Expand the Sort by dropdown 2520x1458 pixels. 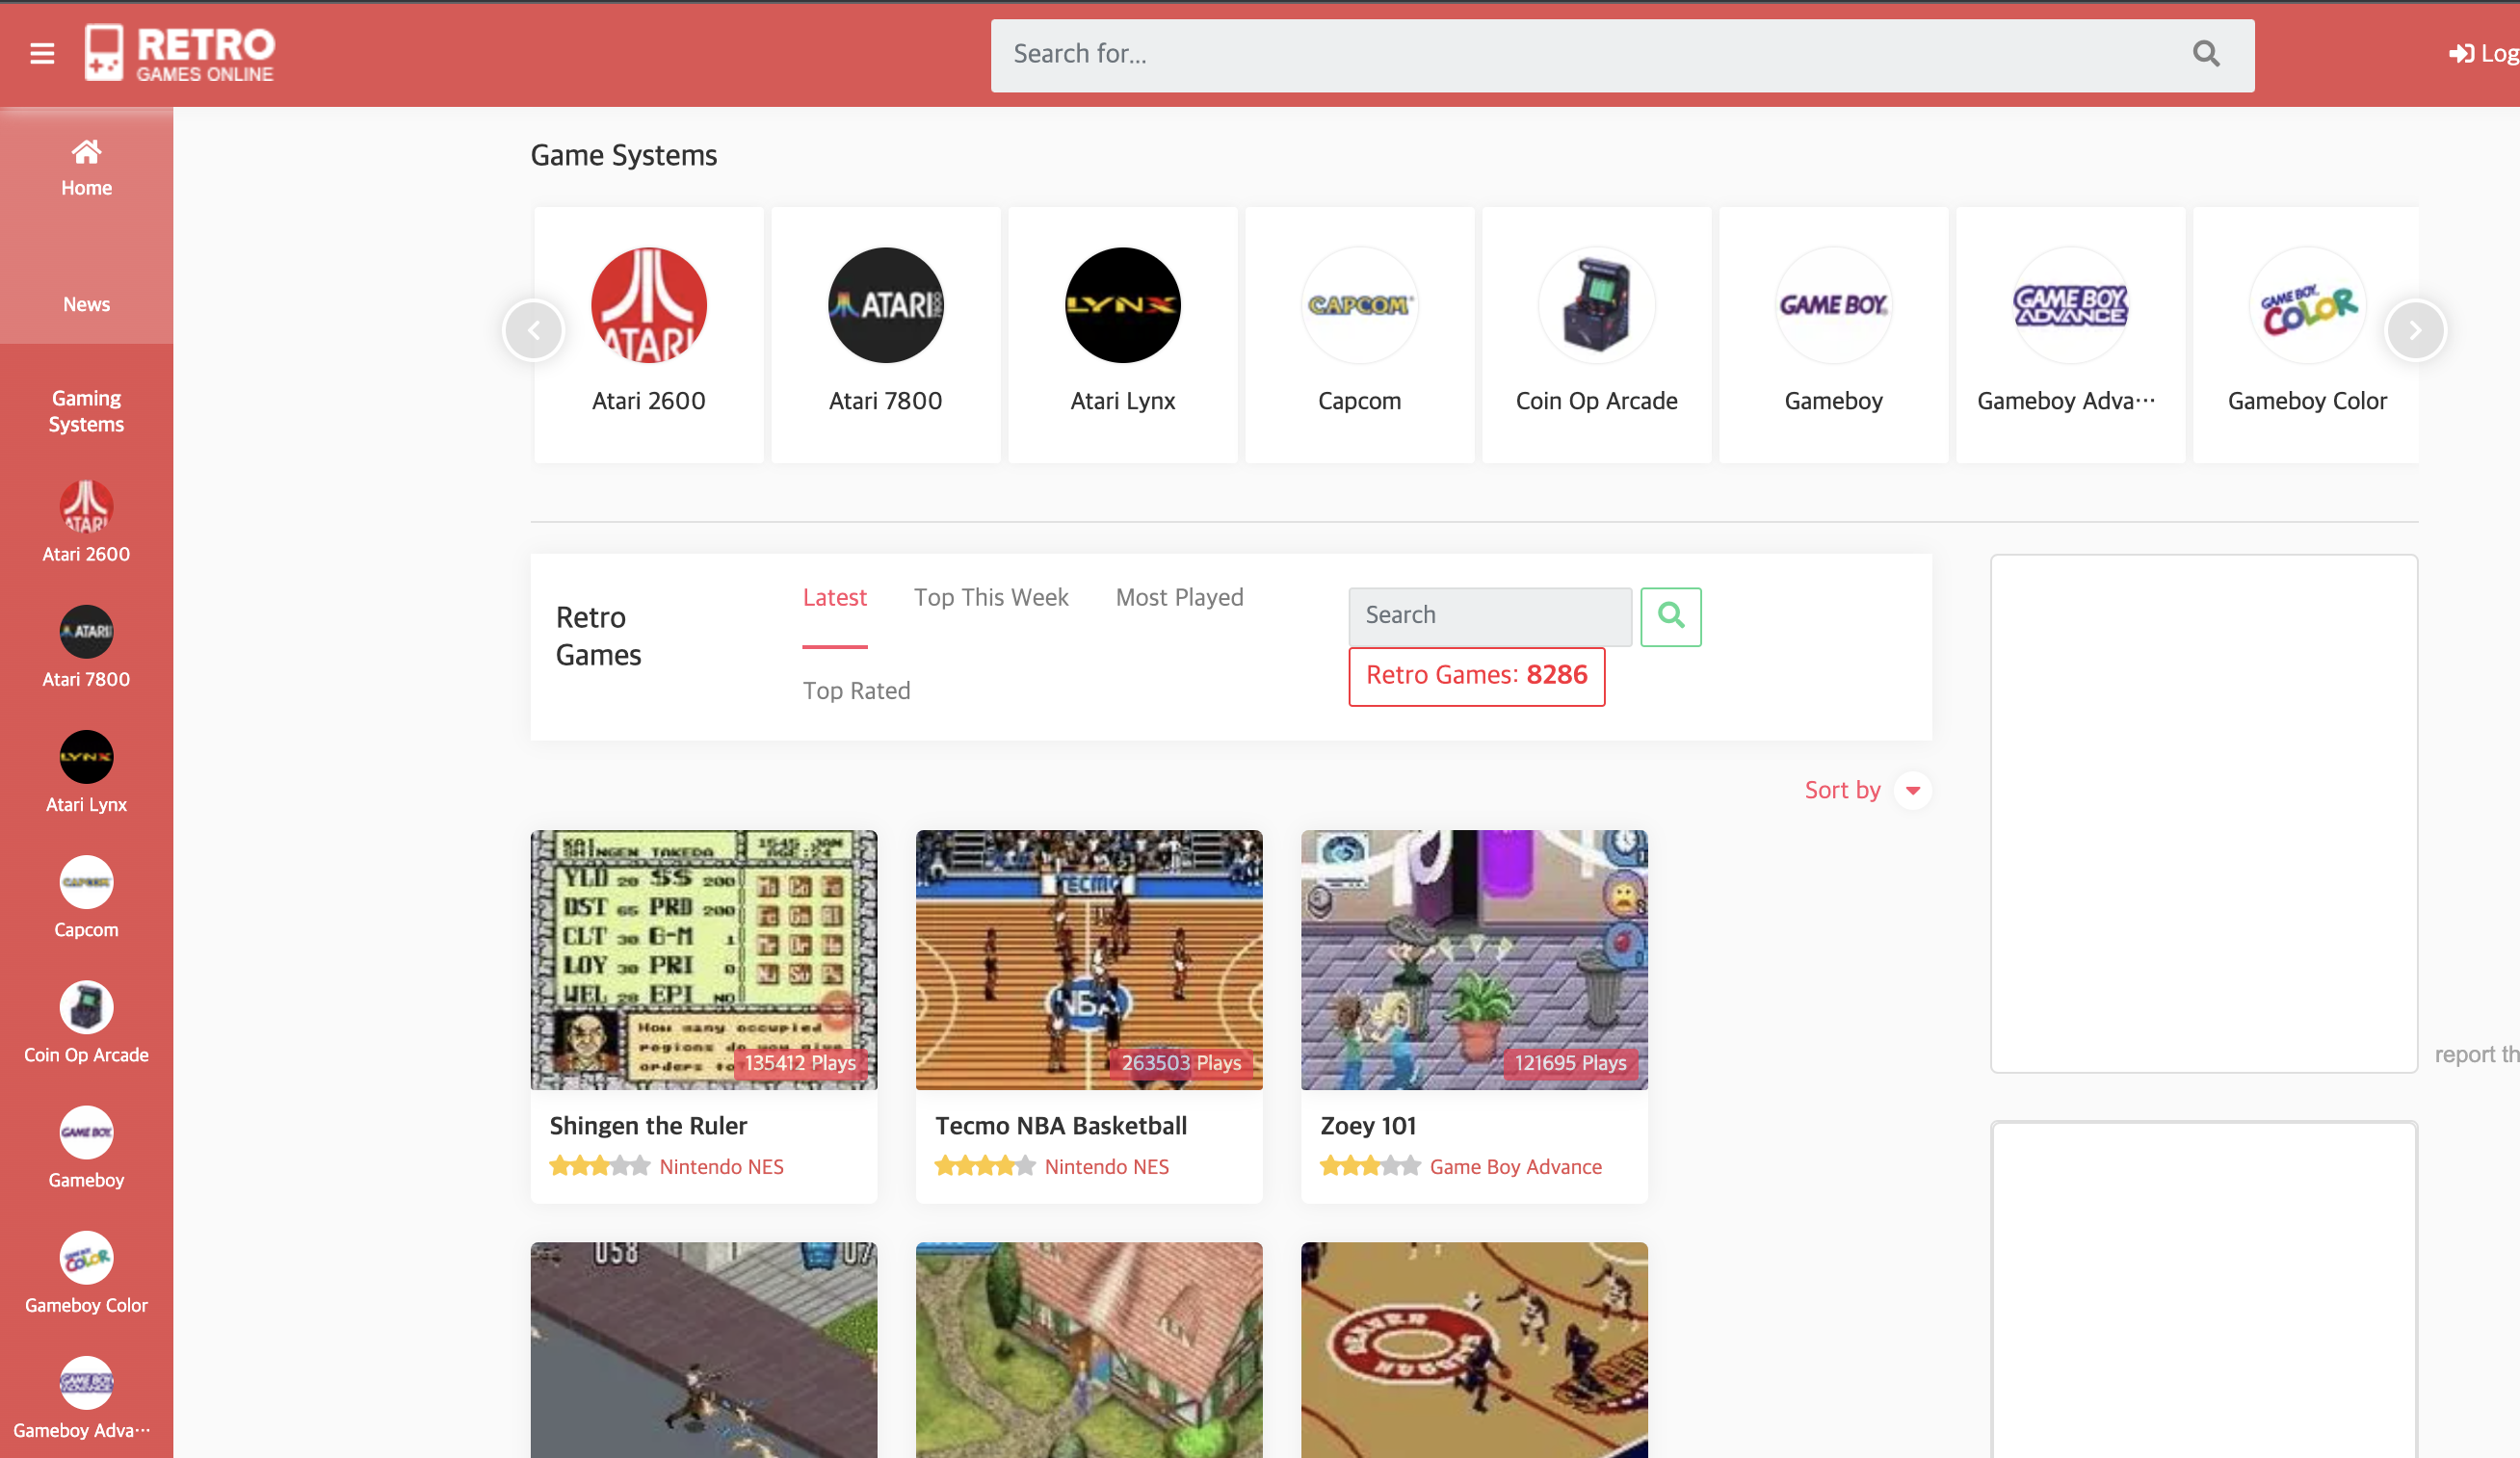click(x=1911, y=790)
